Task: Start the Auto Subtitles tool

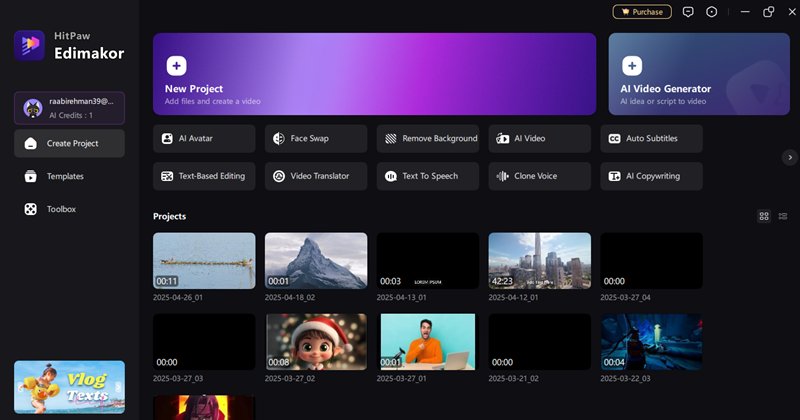Action: [x=652, y=138]
